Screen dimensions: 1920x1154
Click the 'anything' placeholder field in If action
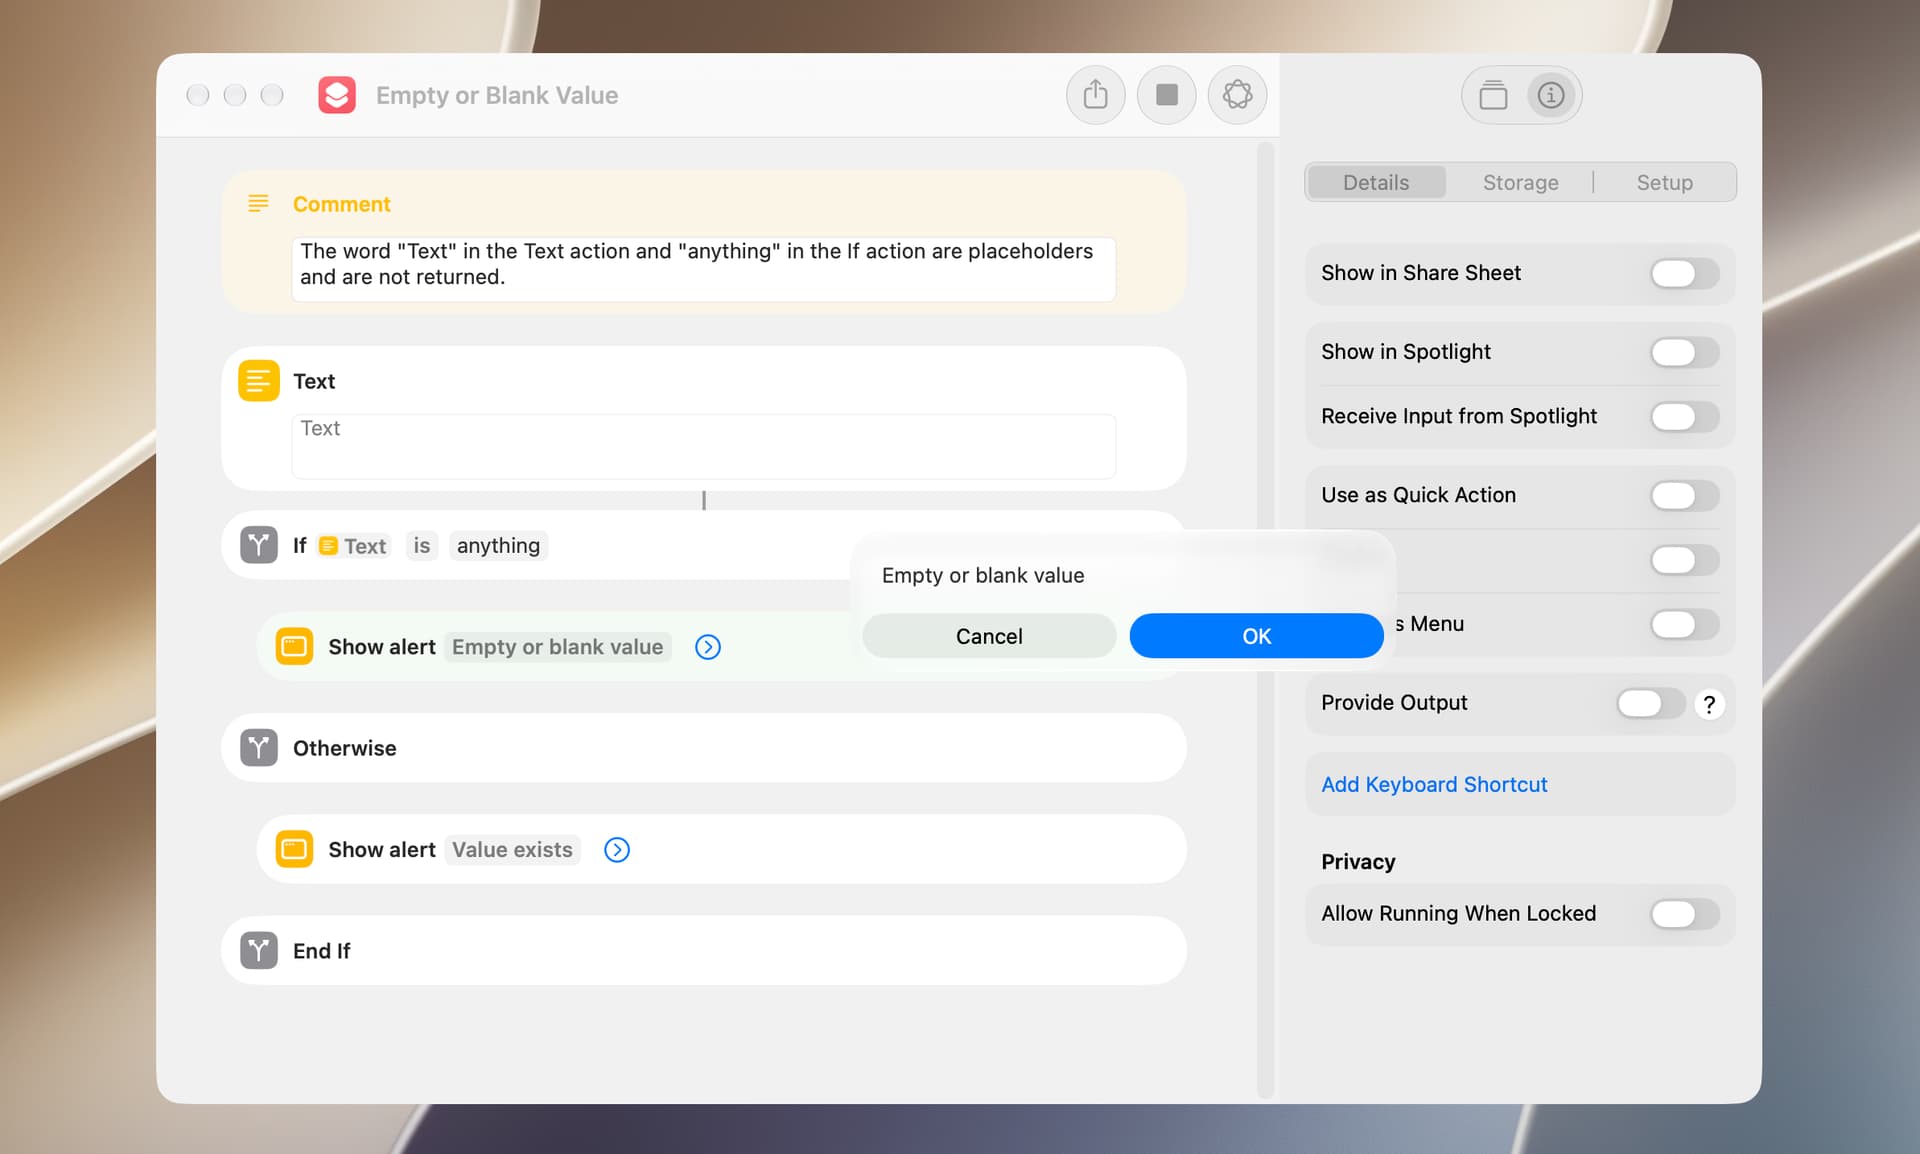tap(498, 545)
